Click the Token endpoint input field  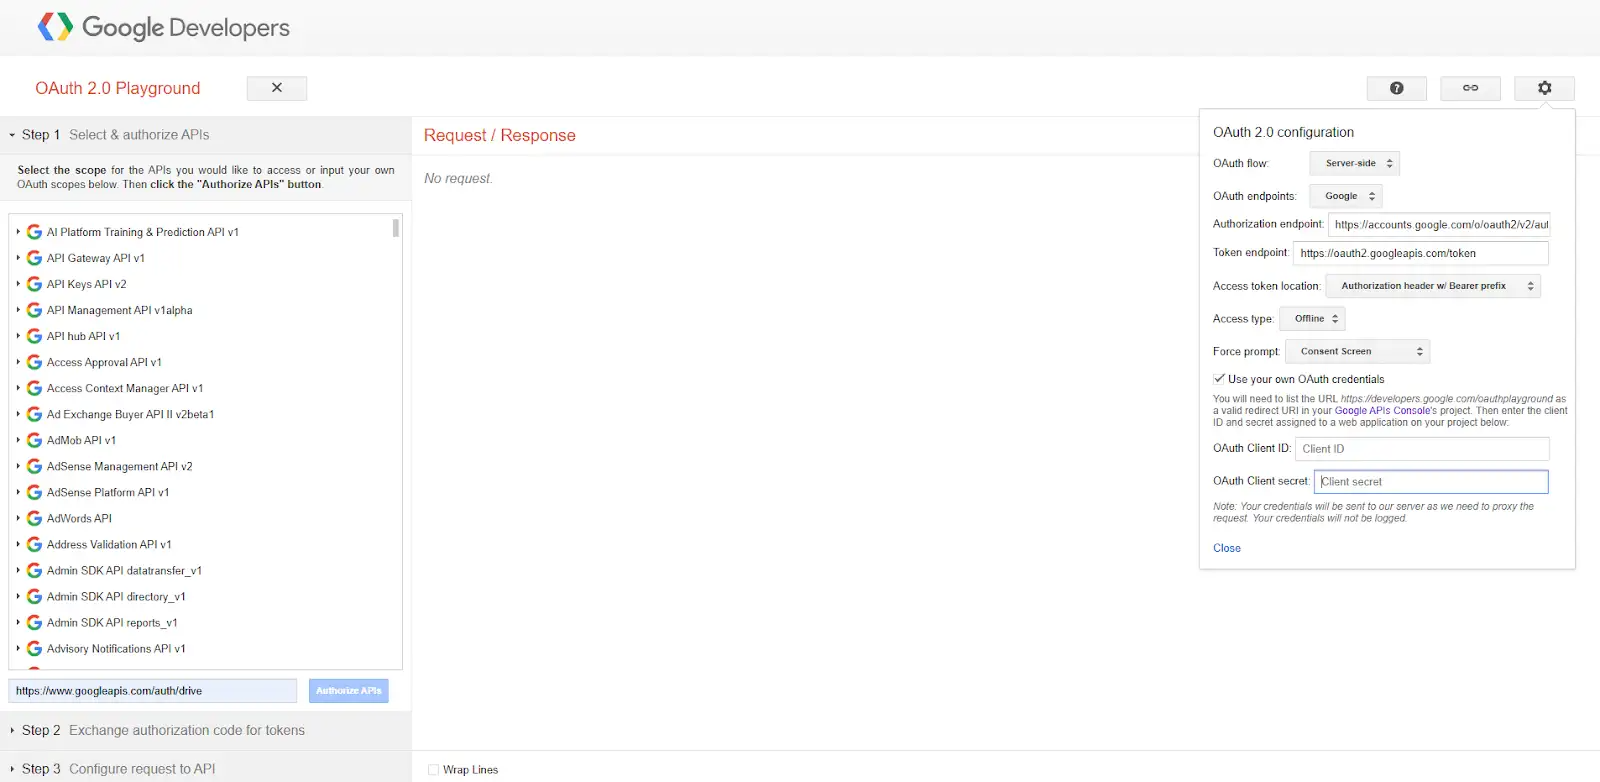[1421, 253]
